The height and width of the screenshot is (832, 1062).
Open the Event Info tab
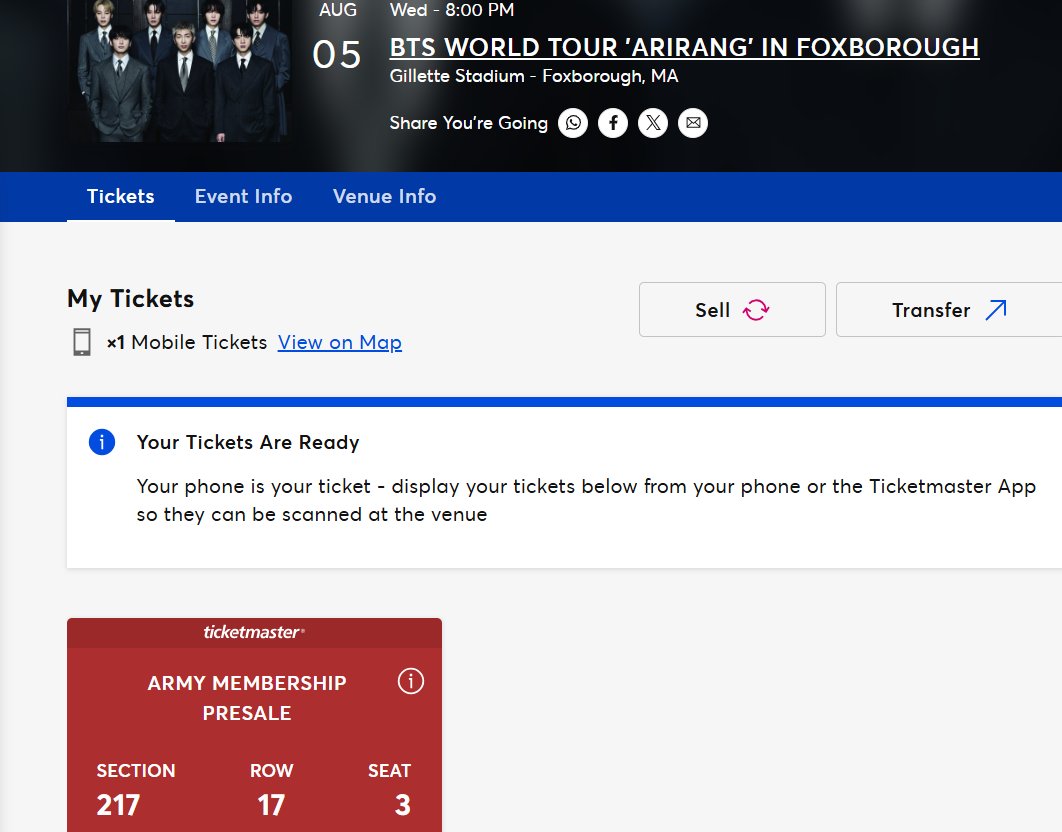point(243,196)
